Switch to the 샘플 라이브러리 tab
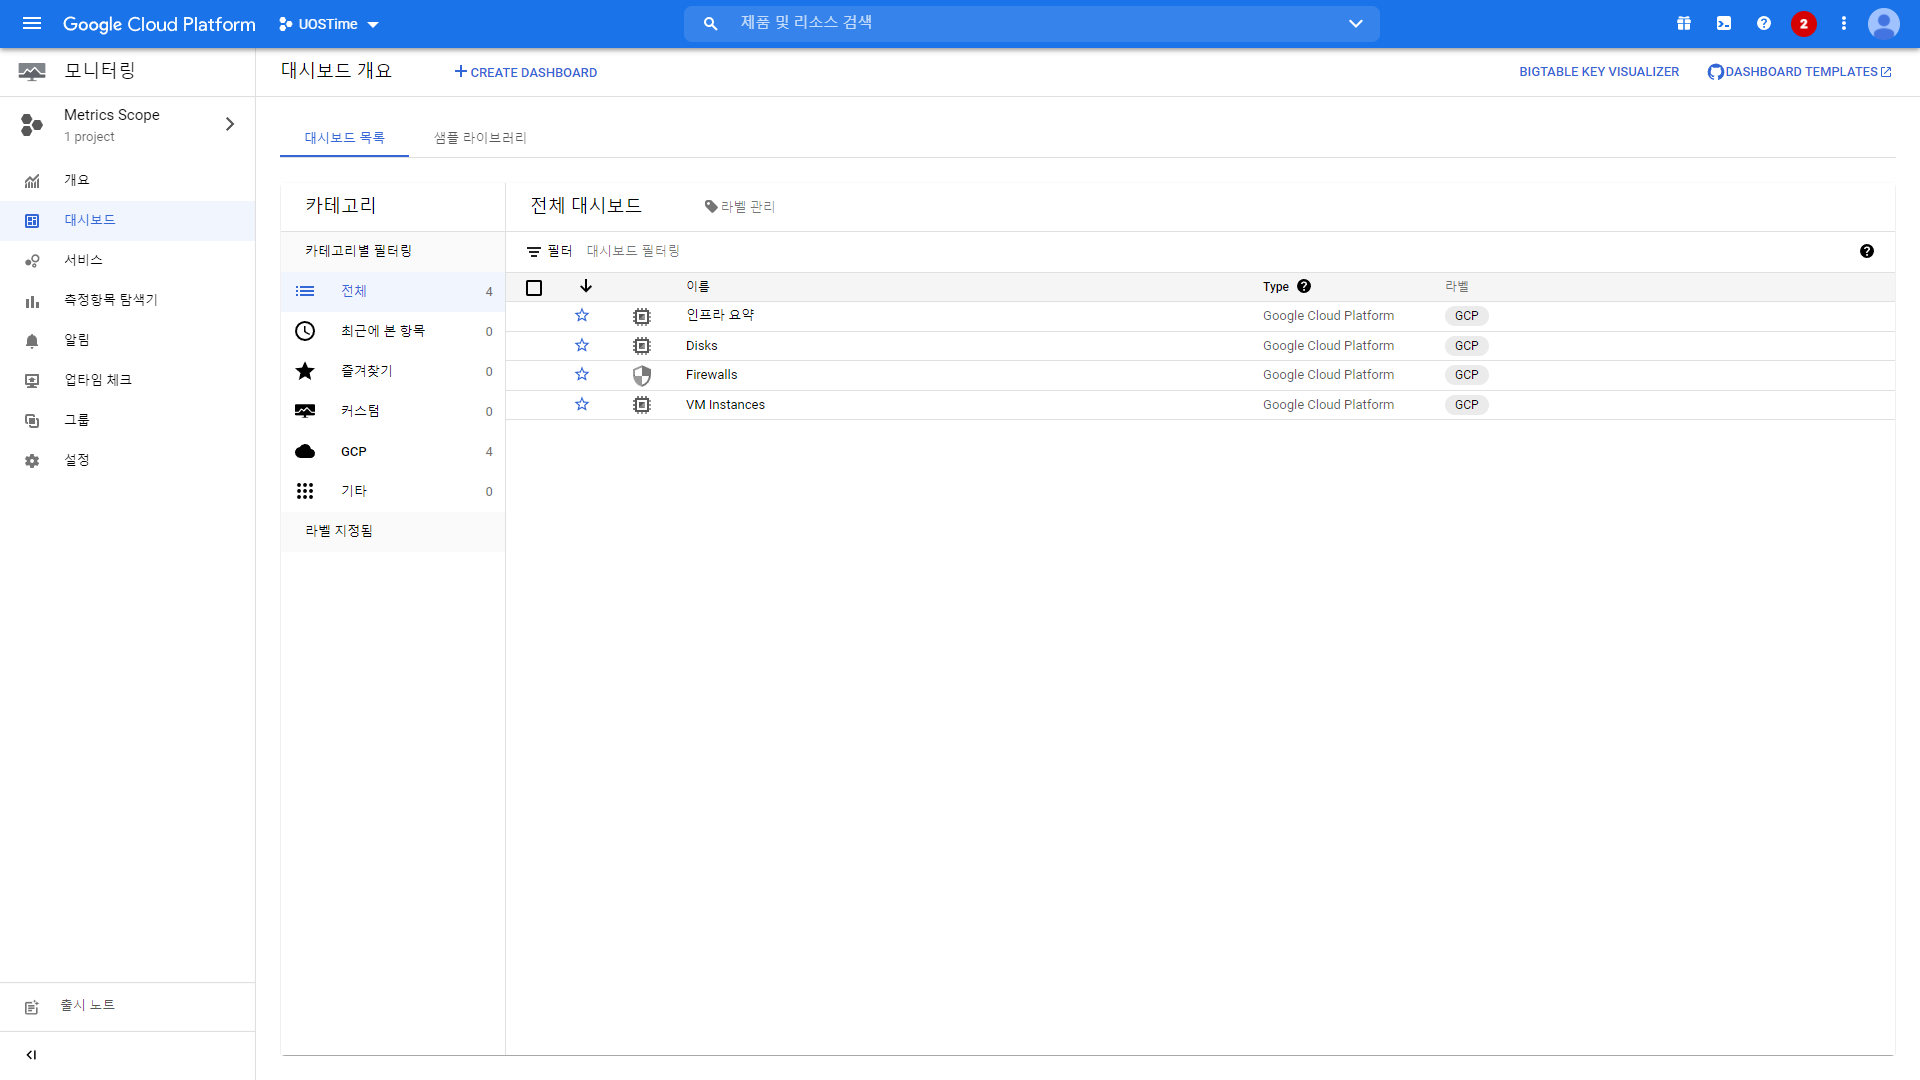The image size is (1920, 1080). click(480, 138)
